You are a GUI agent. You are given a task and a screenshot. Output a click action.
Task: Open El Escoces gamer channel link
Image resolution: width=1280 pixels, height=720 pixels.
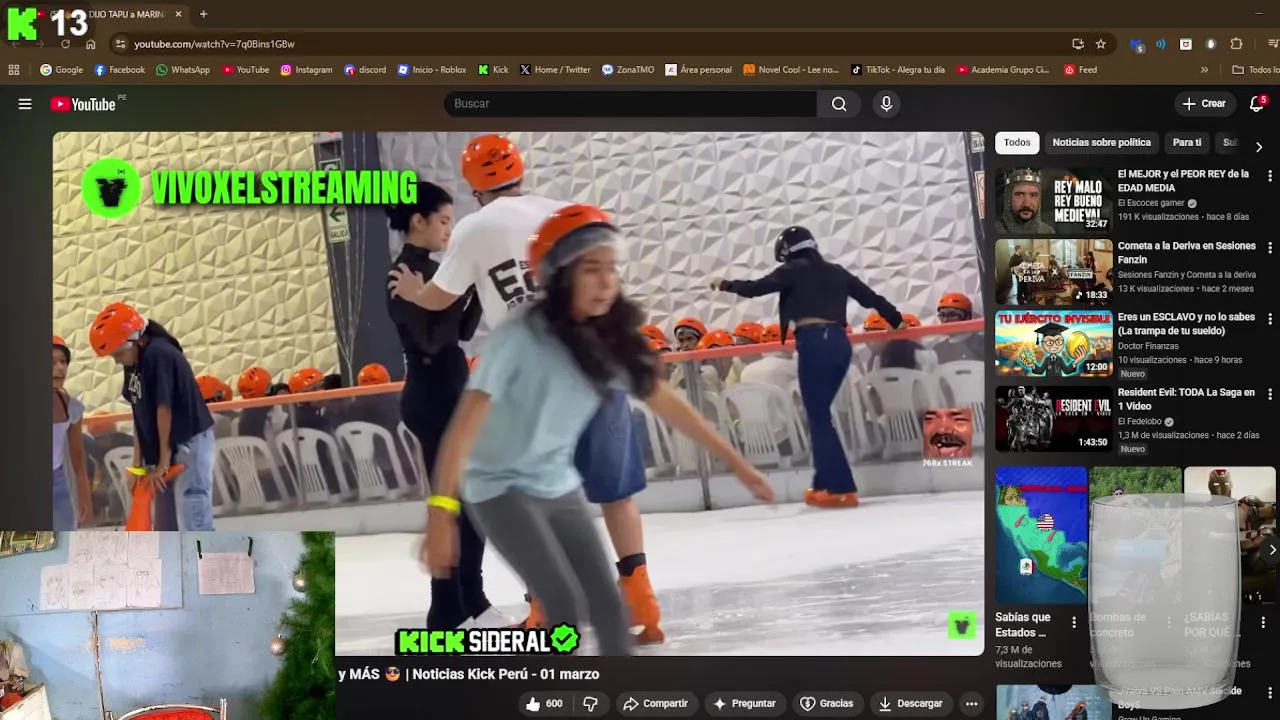1151,203
